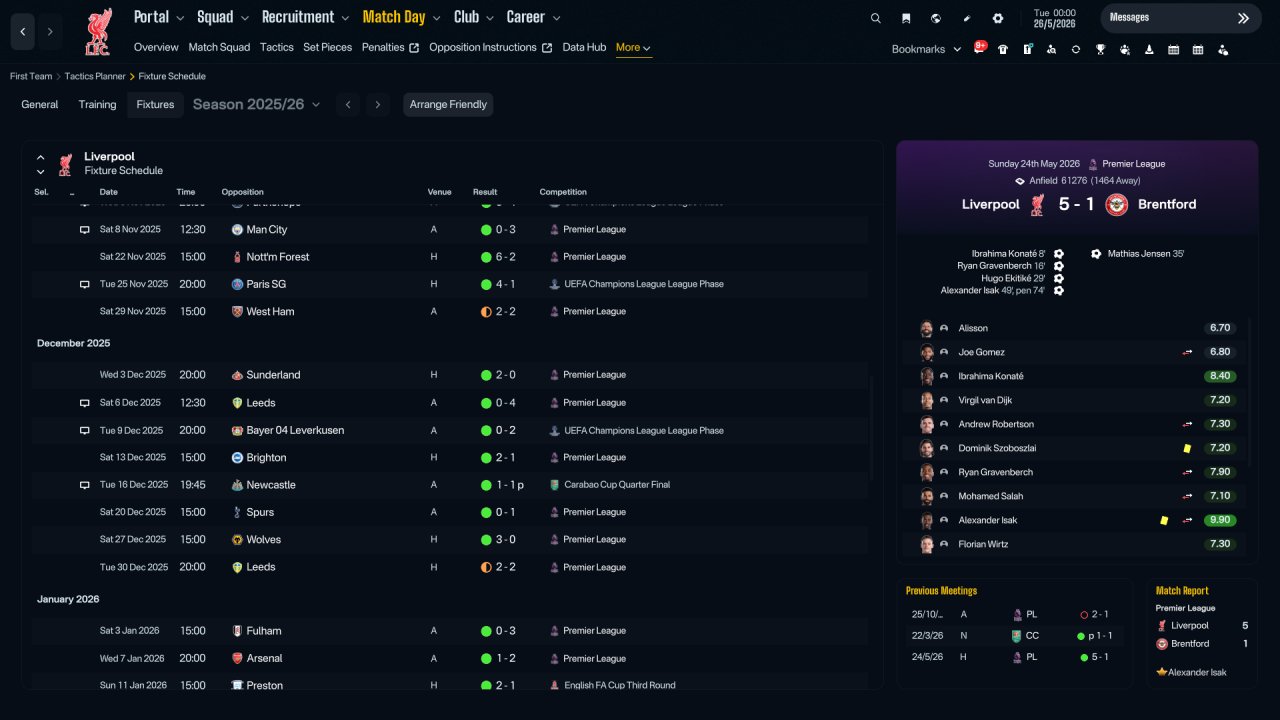Click the last person icon in bookmarks bar
1280x720 pixels.
coord(1222,49)
